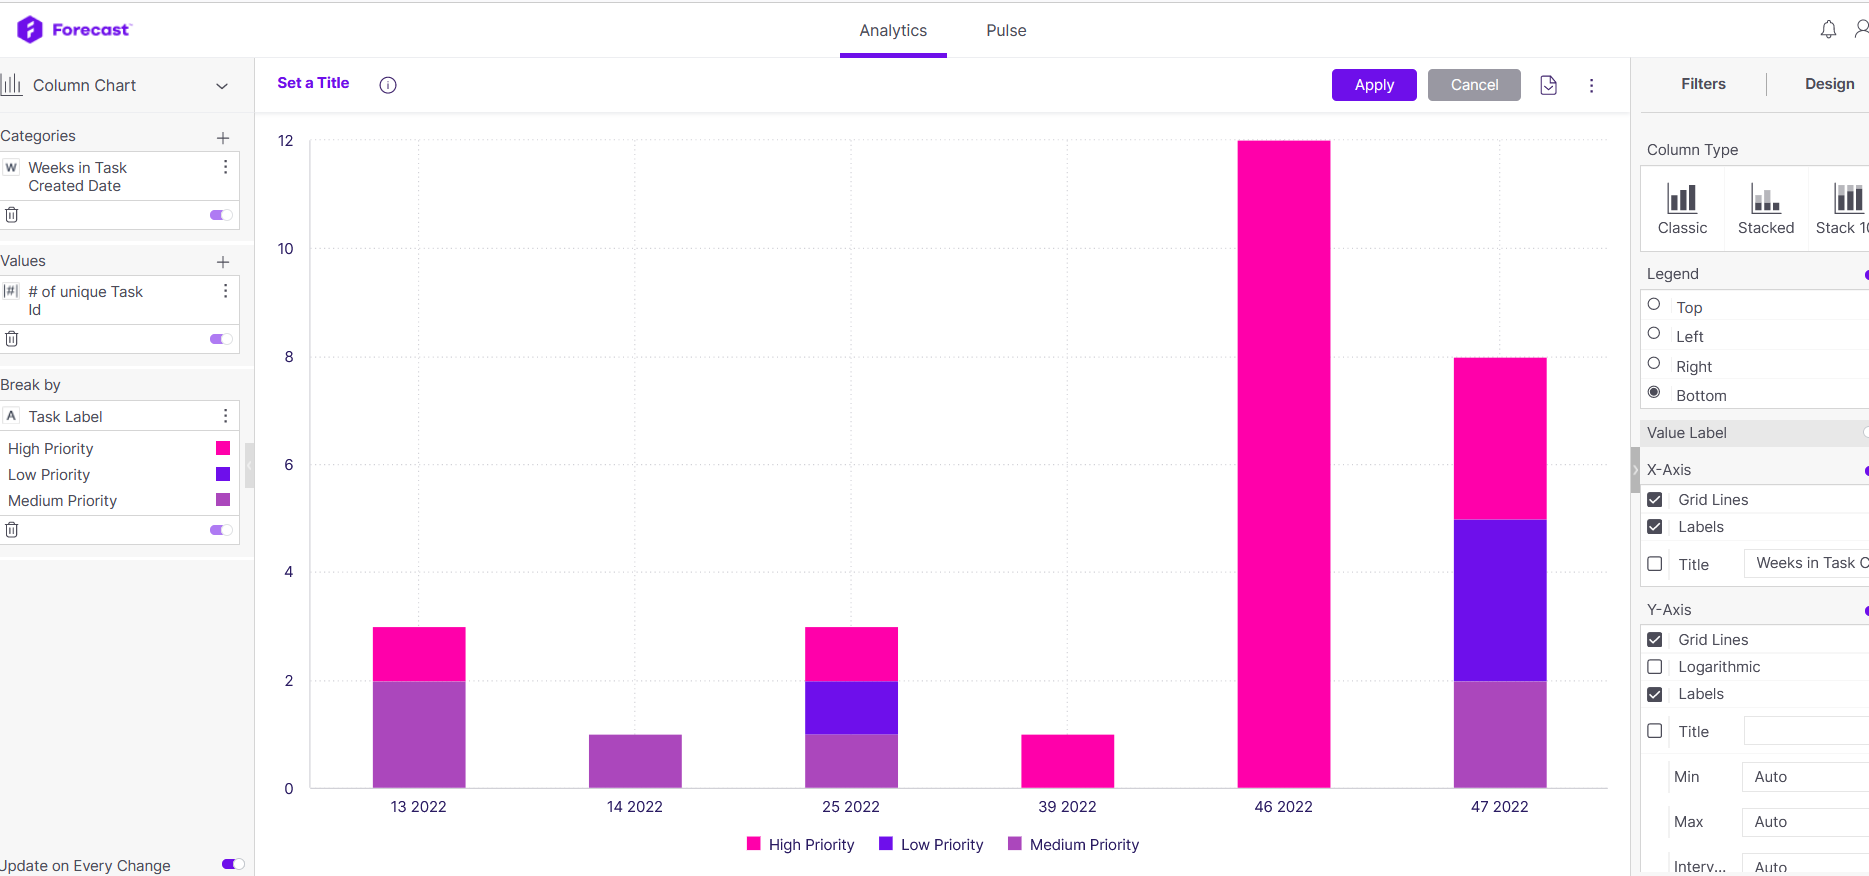Switch to the Pulse tab
This screenshot has height=876, width=1869.
[x=1006, y=31]
